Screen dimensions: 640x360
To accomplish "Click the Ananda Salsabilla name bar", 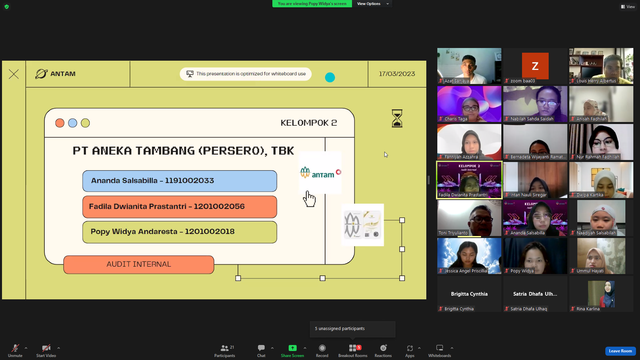I will 180,181.
